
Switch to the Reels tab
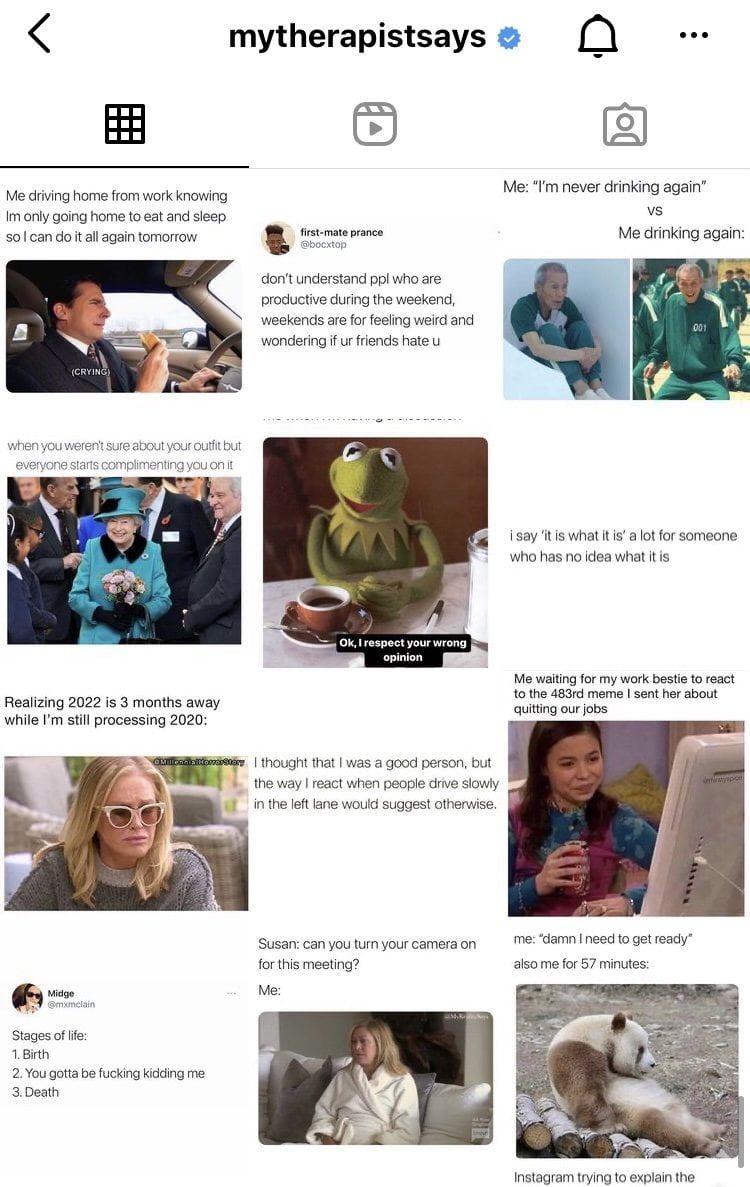click(x=375, y=124)
